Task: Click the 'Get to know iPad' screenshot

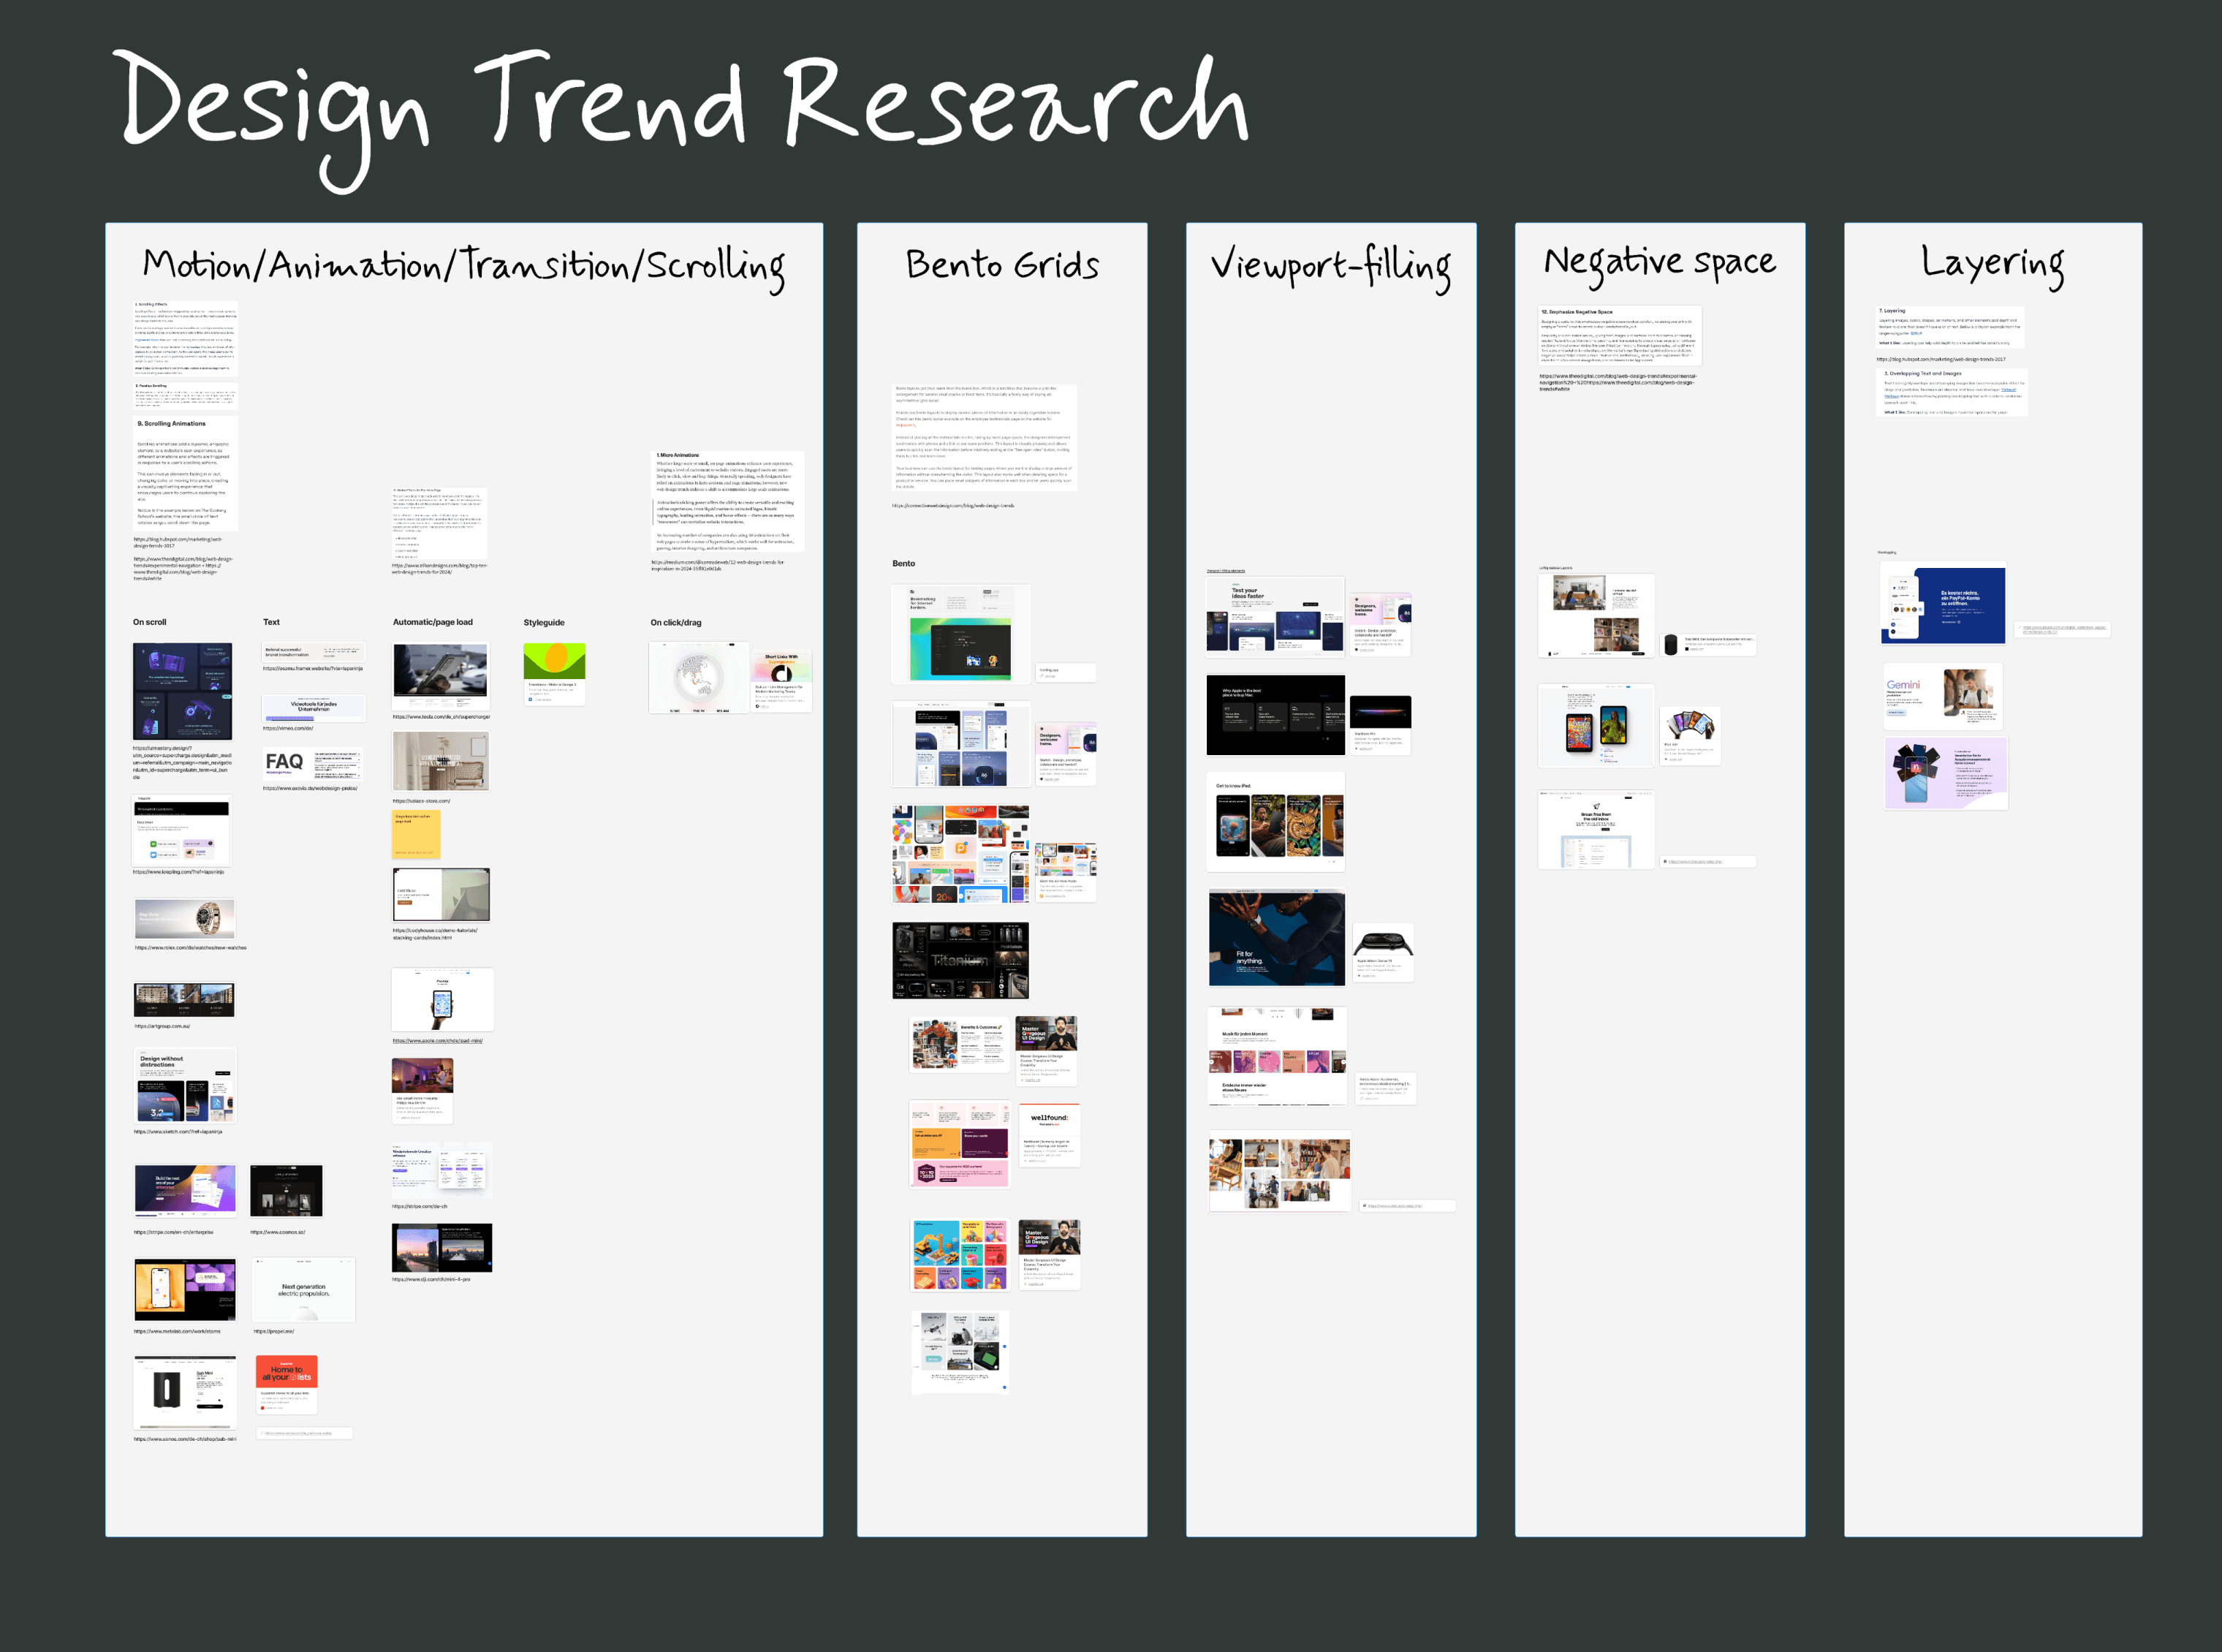Action: pyautogui.click(x=1275, y=821)
